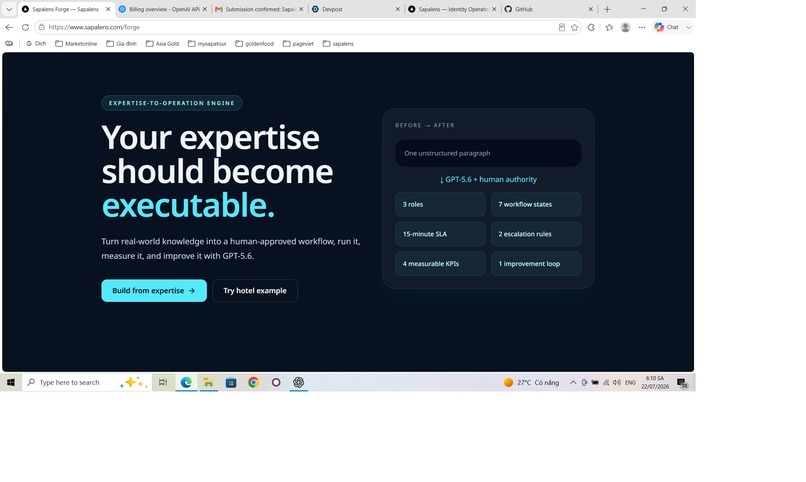Click the 7 workflow states card
This screenshot has width=806, height=482.
click(536, 205)
